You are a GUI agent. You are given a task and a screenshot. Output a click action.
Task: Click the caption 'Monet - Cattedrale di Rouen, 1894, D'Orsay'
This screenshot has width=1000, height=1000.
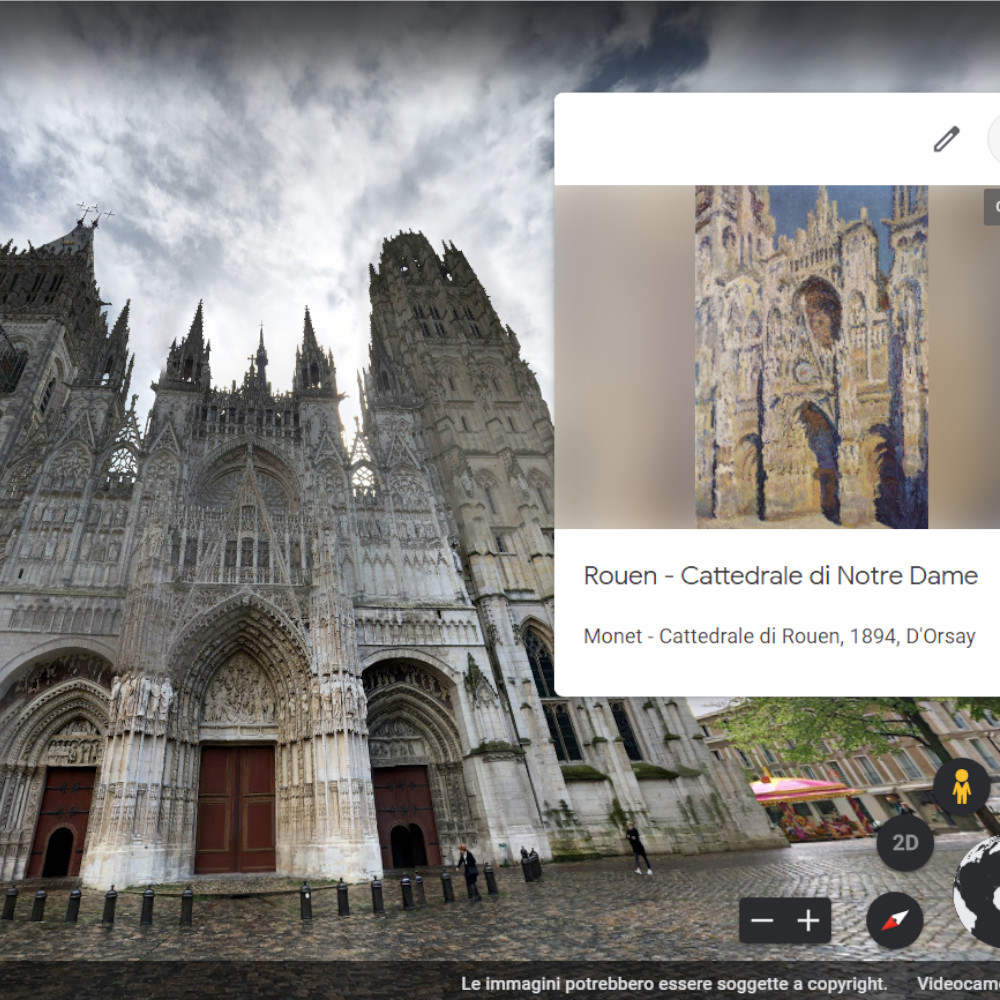(x=779, y=636)
